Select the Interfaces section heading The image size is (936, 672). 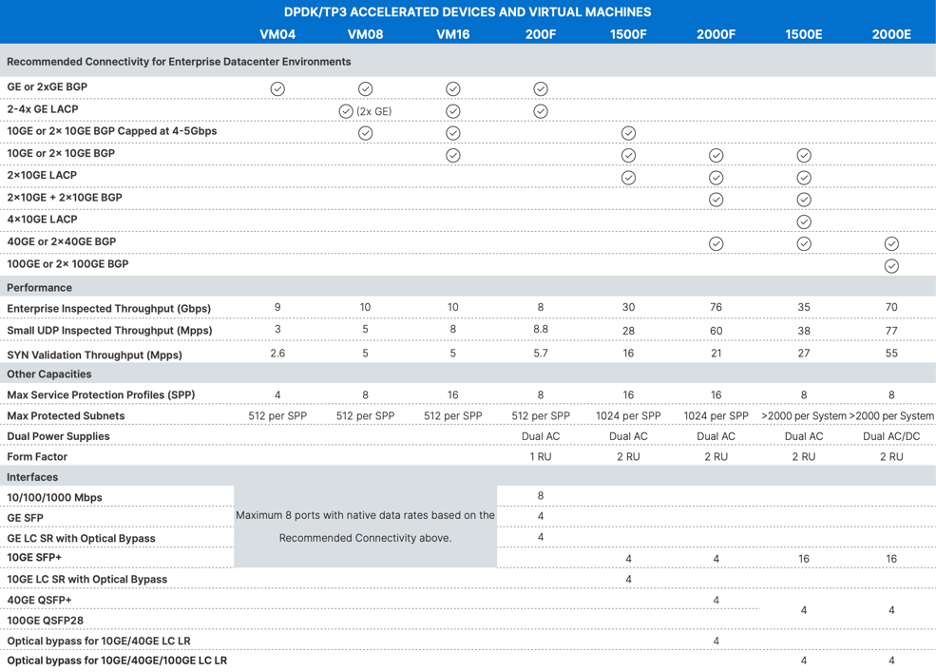click(33, 477)
